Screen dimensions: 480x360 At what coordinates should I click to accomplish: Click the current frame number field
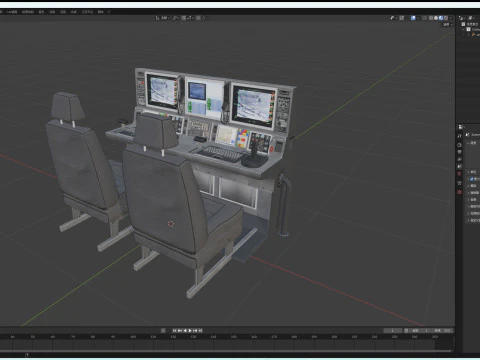(x=392, y=331)
